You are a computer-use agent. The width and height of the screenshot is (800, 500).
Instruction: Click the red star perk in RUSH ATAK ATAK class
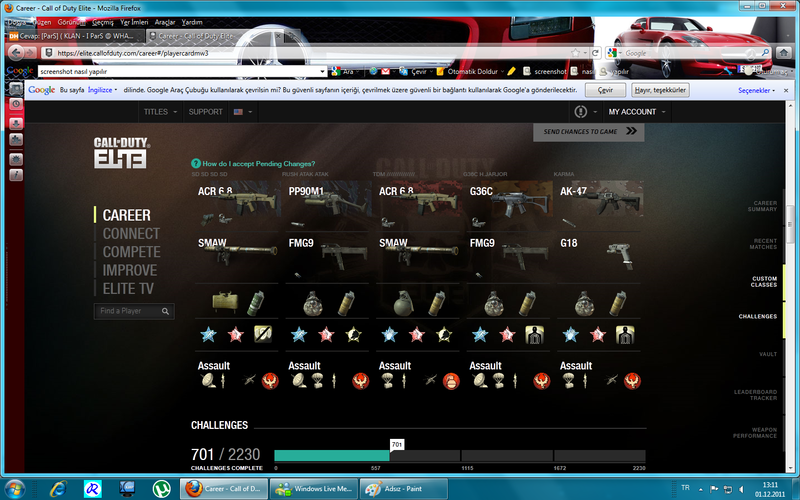point(326,335)
